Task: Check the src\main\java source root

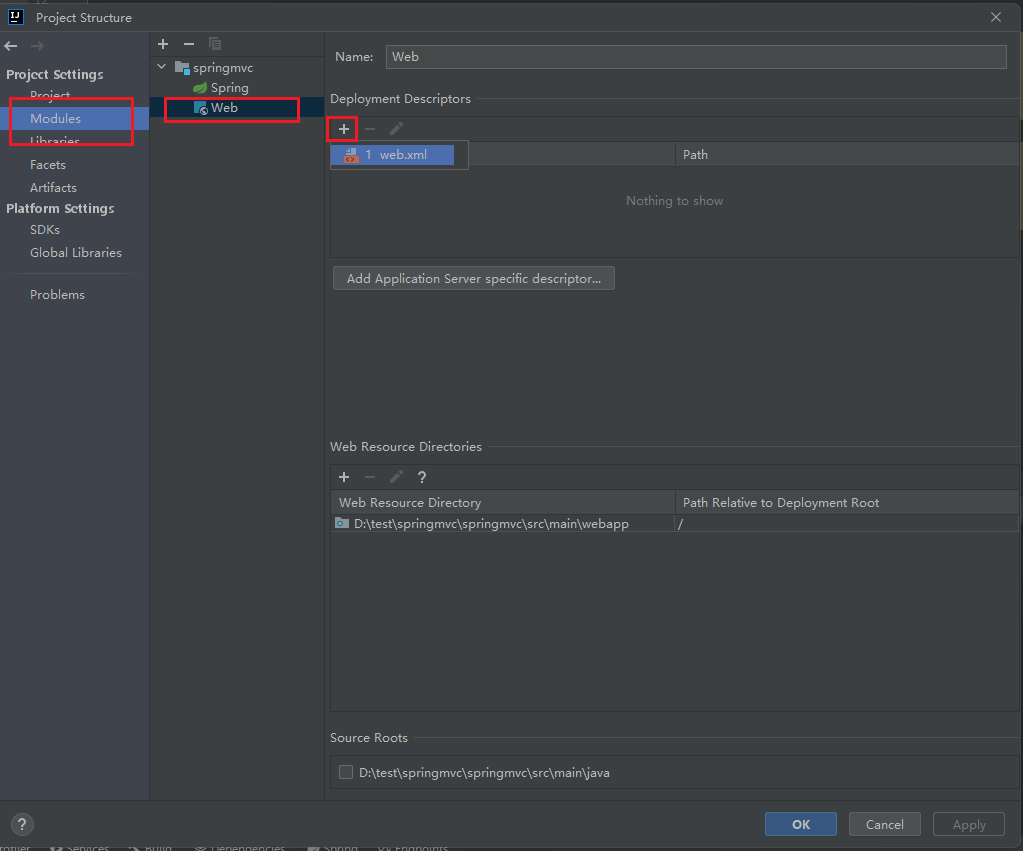Action: point(346,772)
